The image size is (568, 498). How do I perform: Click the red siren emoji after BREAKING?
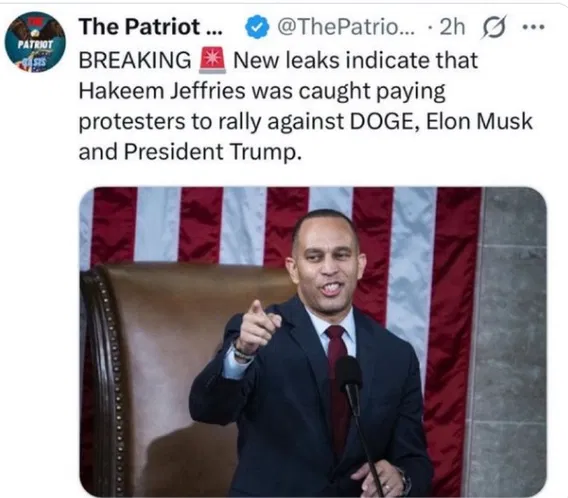[213, 61]
